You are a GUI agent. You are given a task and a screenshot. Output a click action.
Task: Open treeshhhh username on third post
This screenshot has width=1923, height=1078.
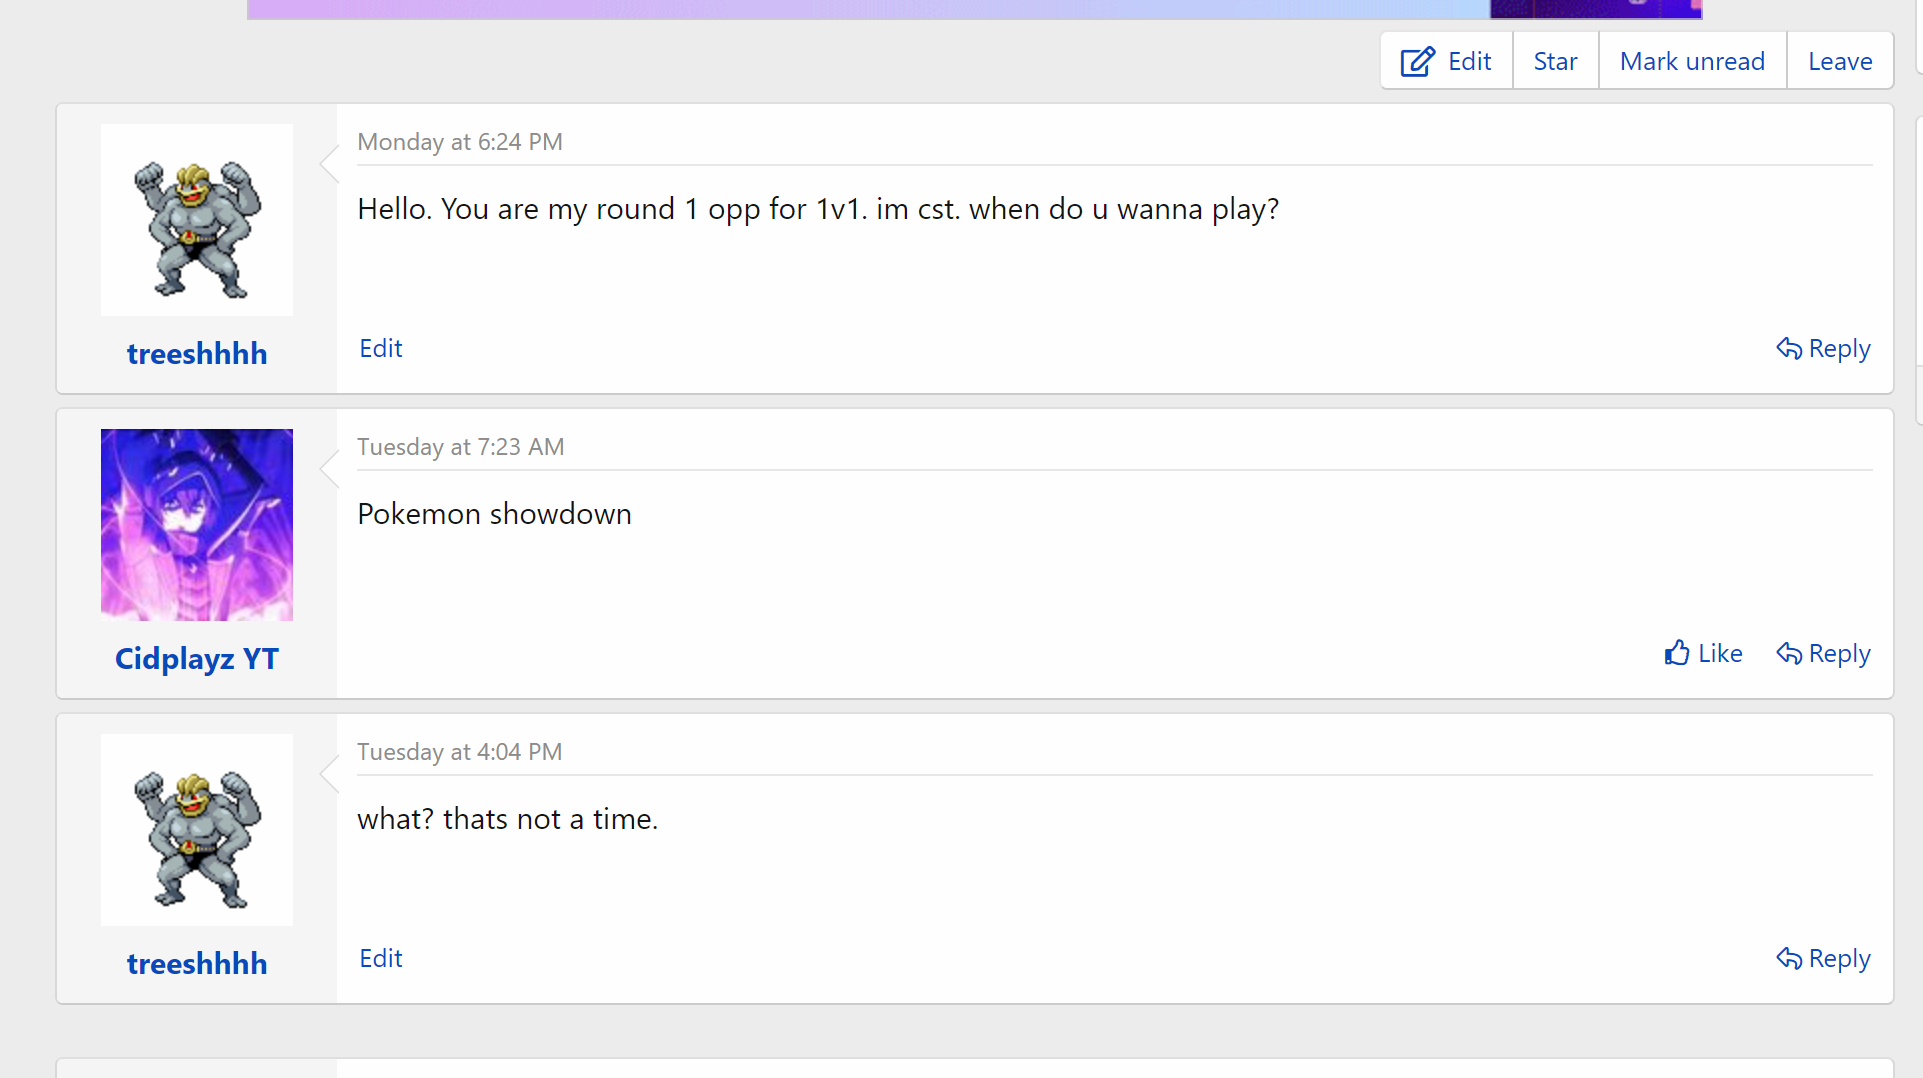[x=197, y=964]
